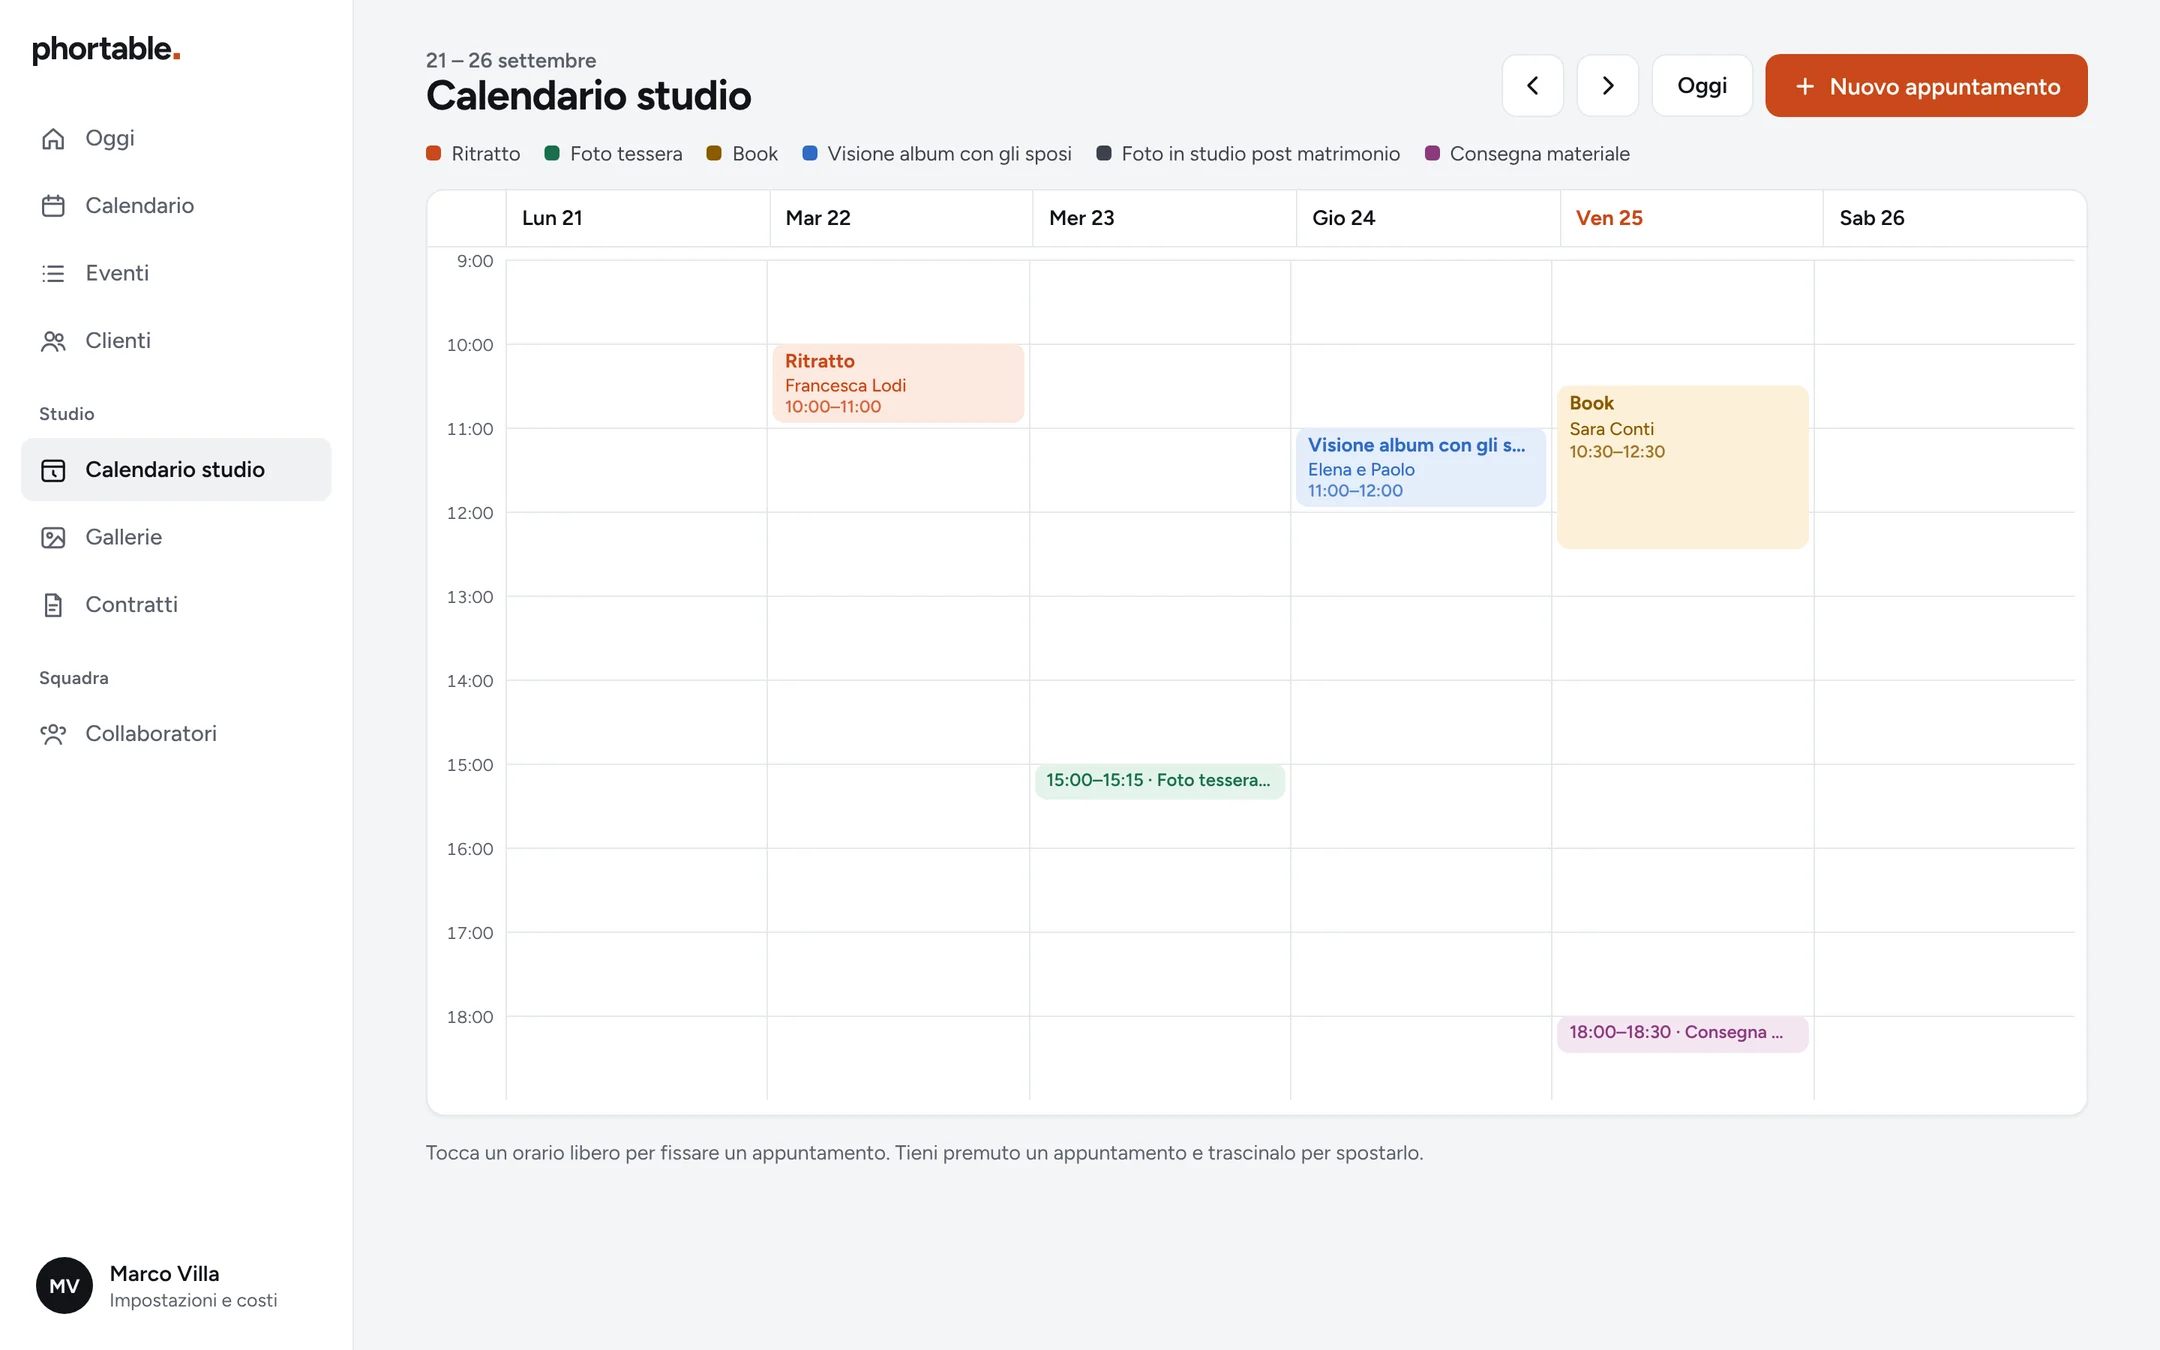The image size is (2160, 1350).
Task: Open Clienti in the sidebar menu
Action: (x=176, y=341)
